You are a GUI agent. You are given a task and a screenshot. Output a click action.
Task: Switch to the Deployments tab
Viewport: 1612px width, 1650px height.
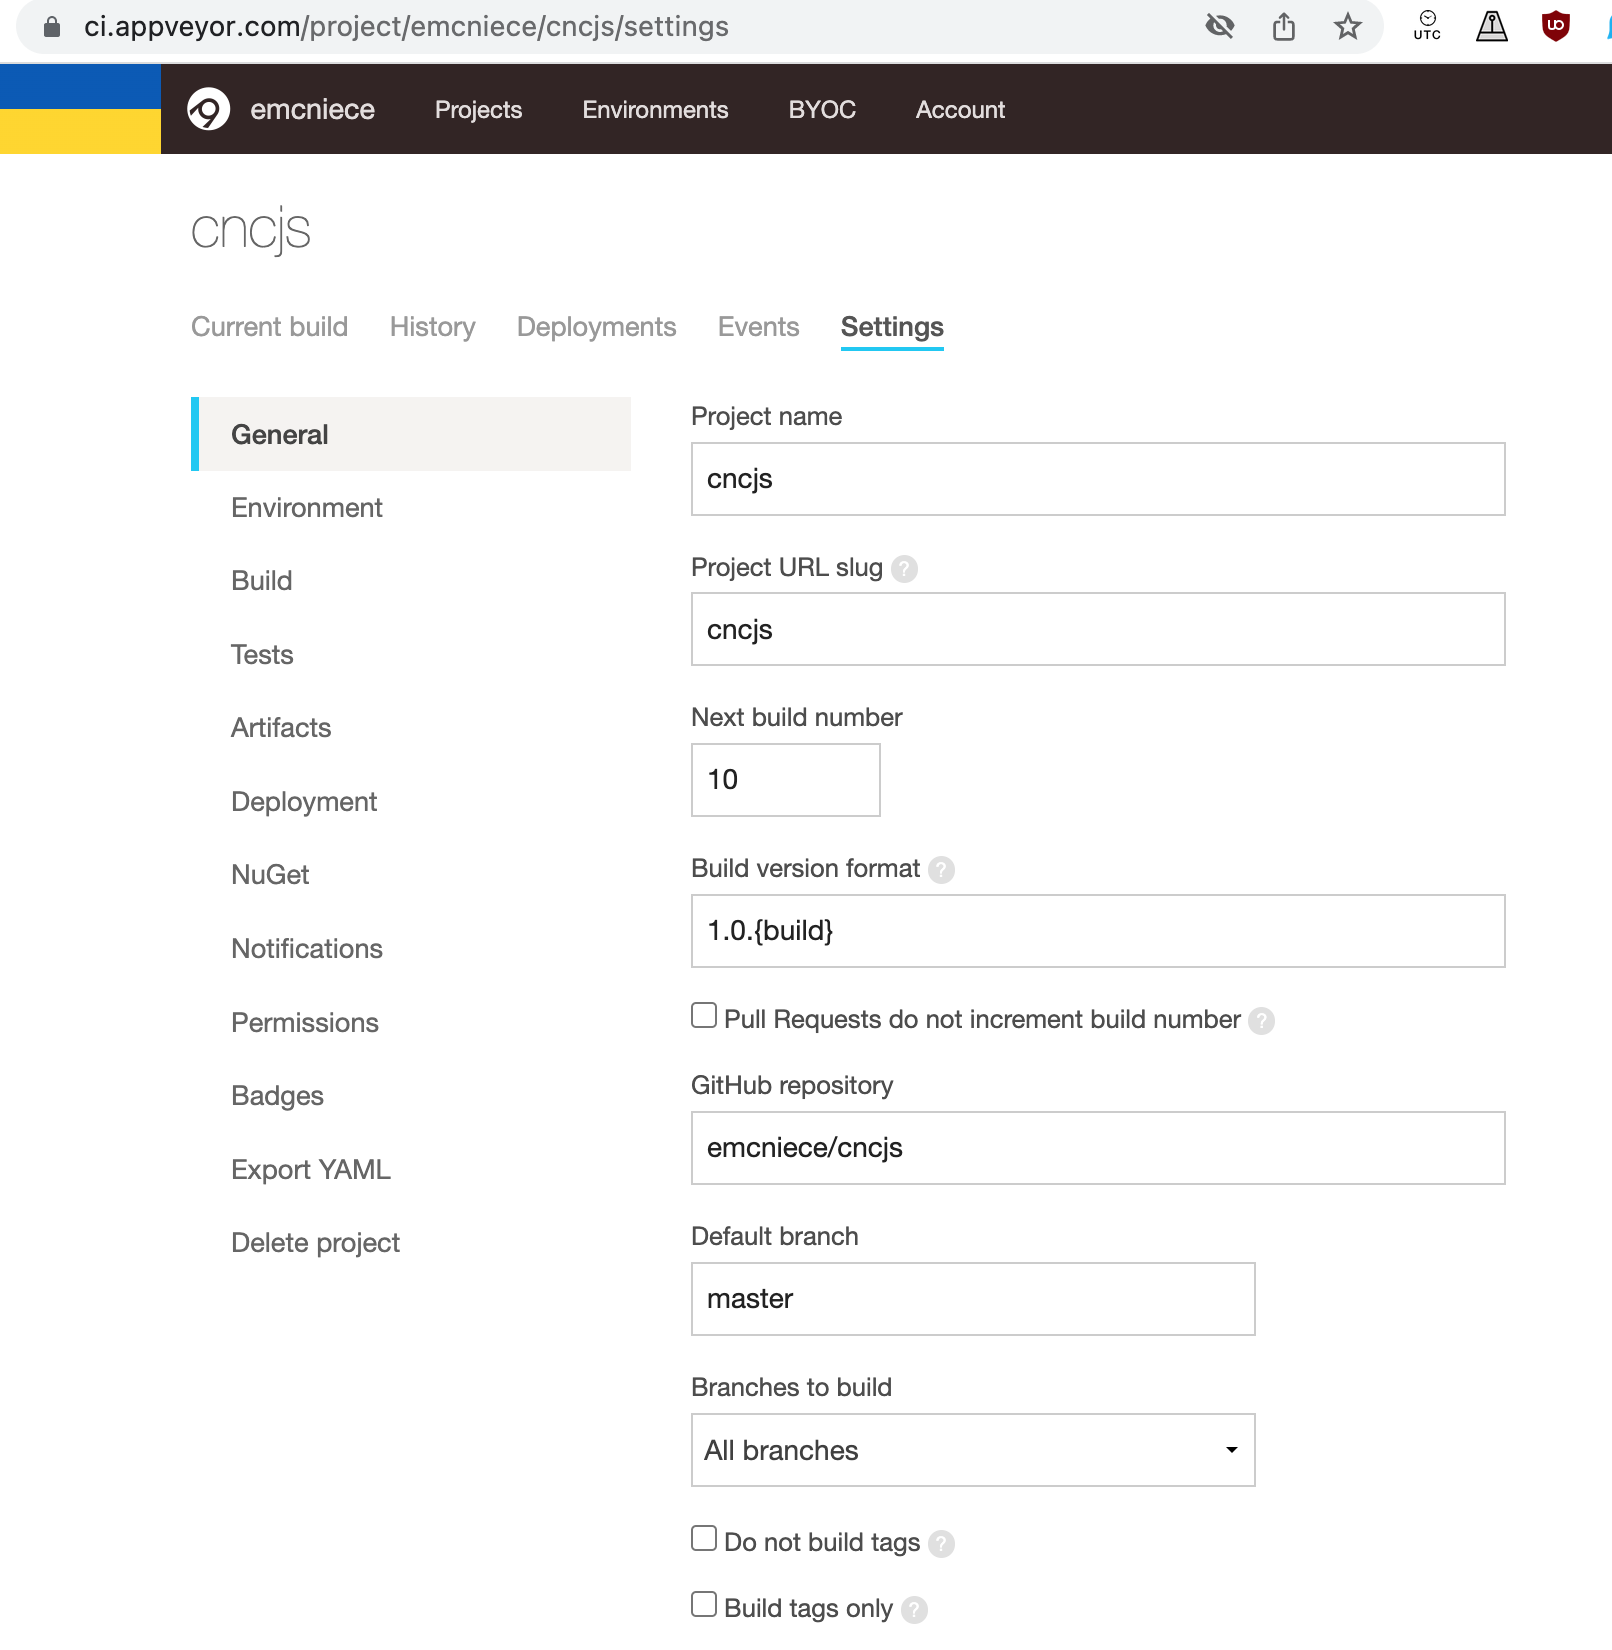tap(596, 327)
